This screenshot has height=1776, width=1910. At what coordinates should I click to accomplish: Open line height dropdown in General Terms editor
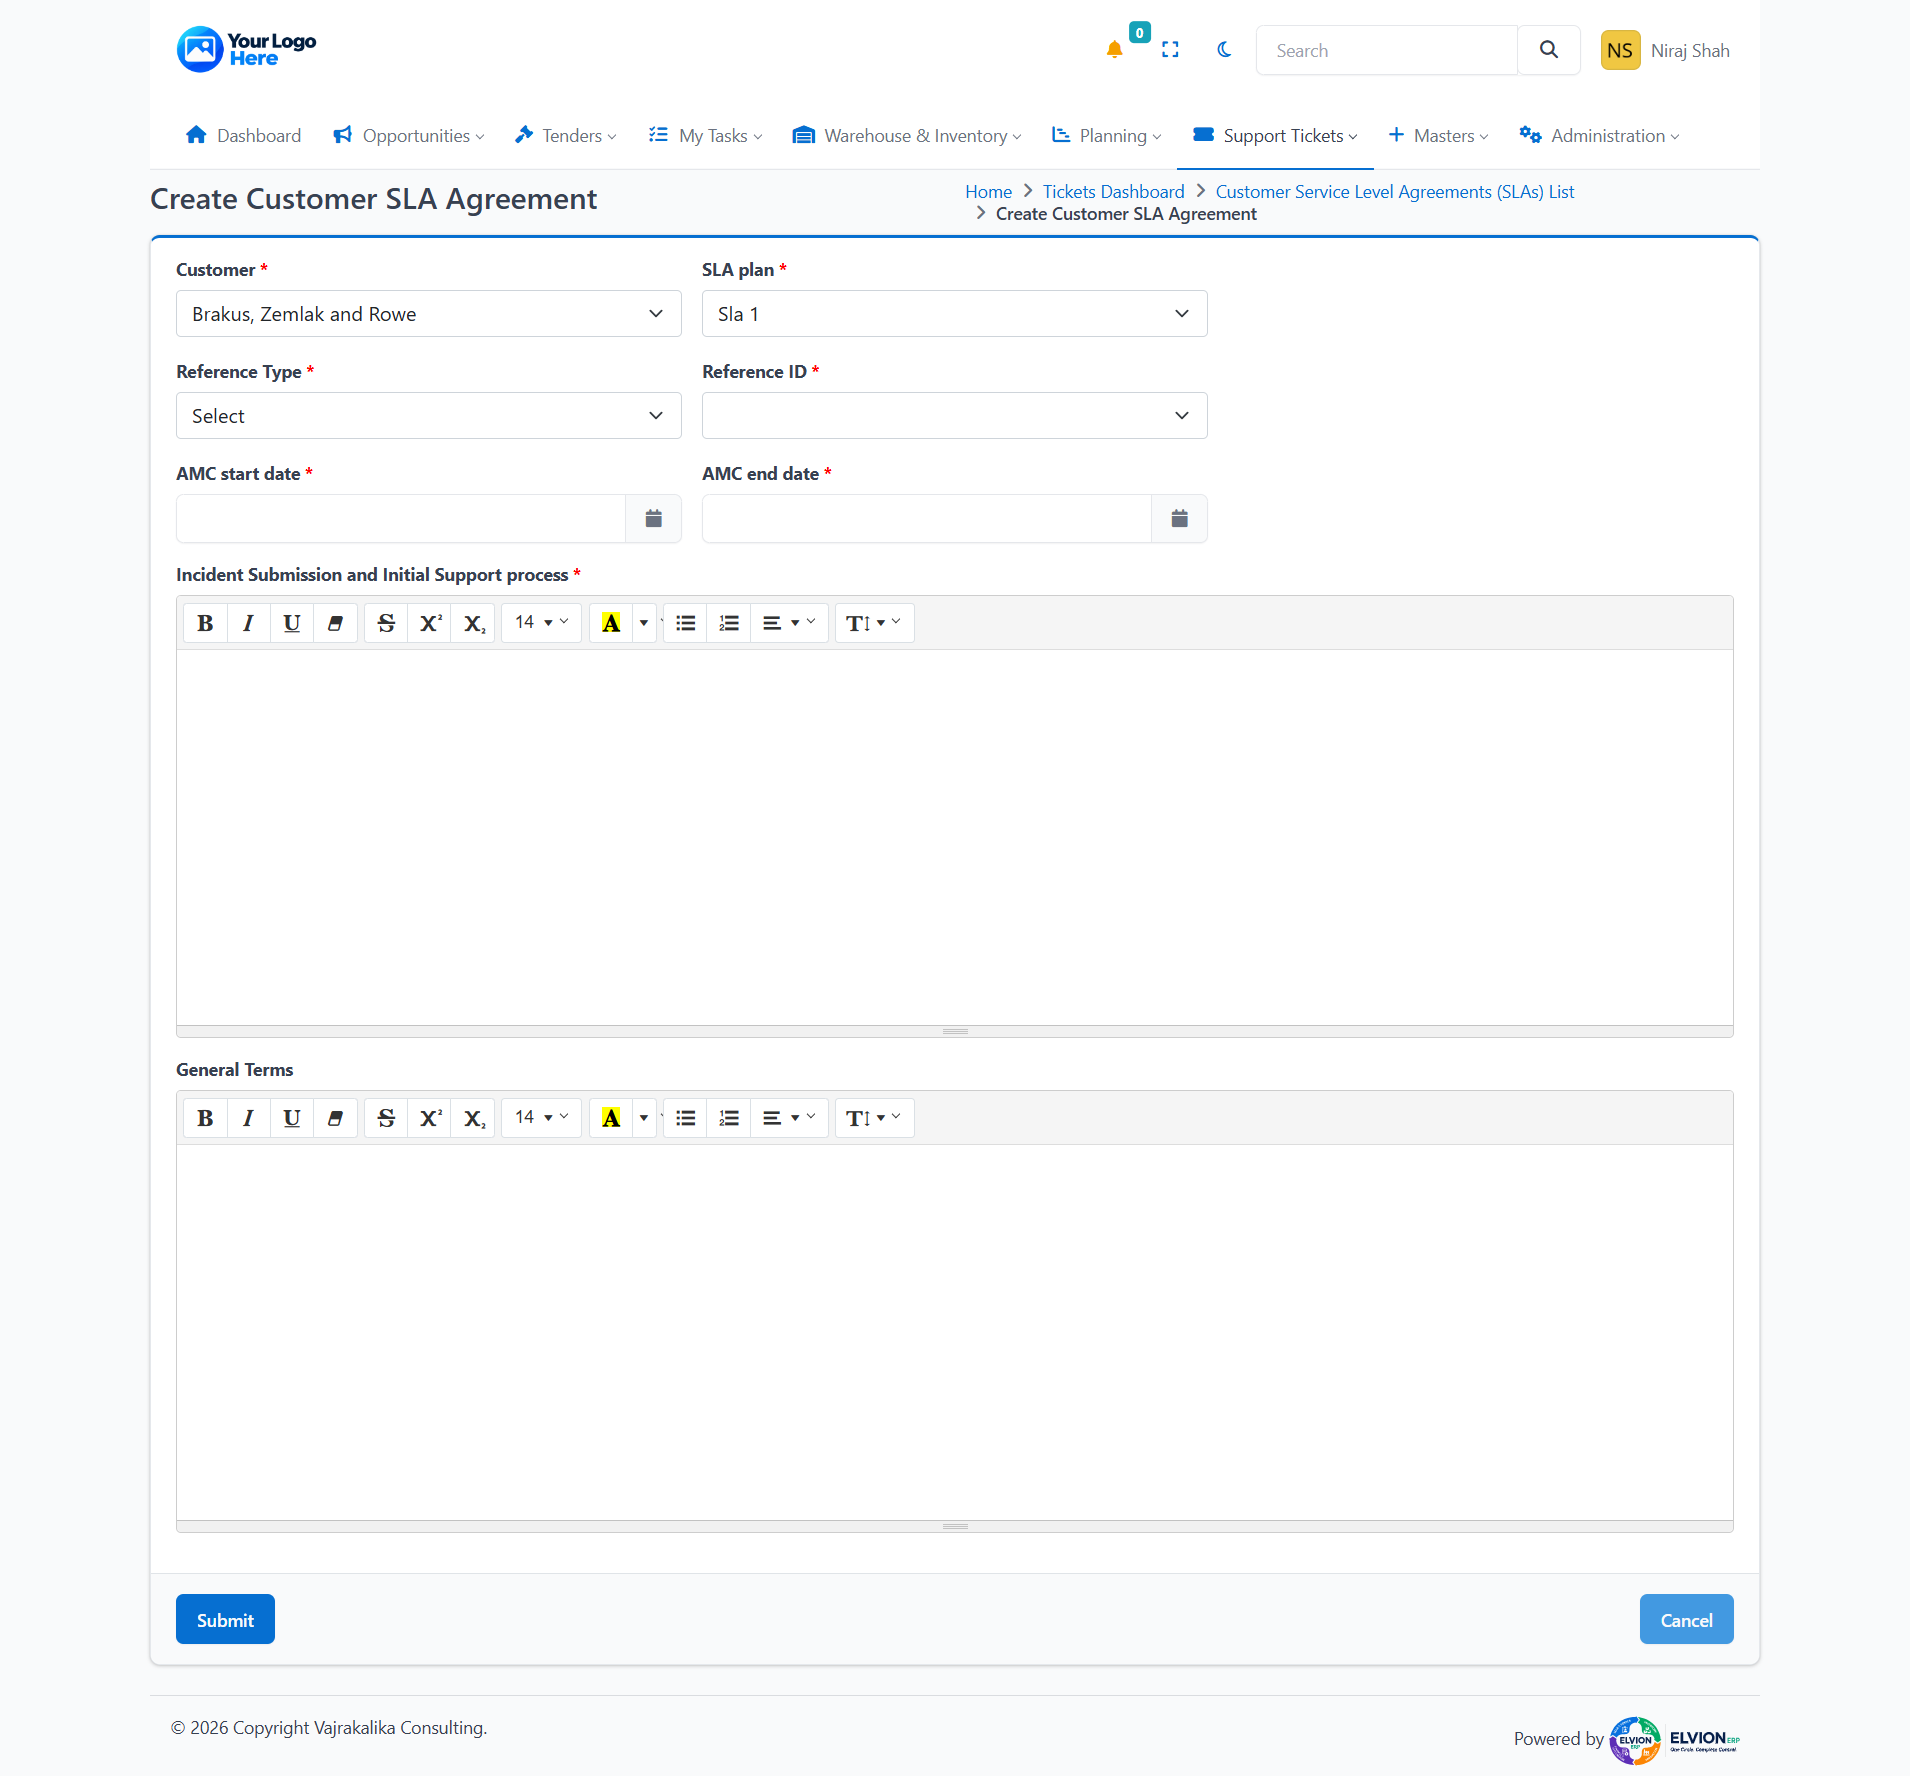coord(874,1118)
